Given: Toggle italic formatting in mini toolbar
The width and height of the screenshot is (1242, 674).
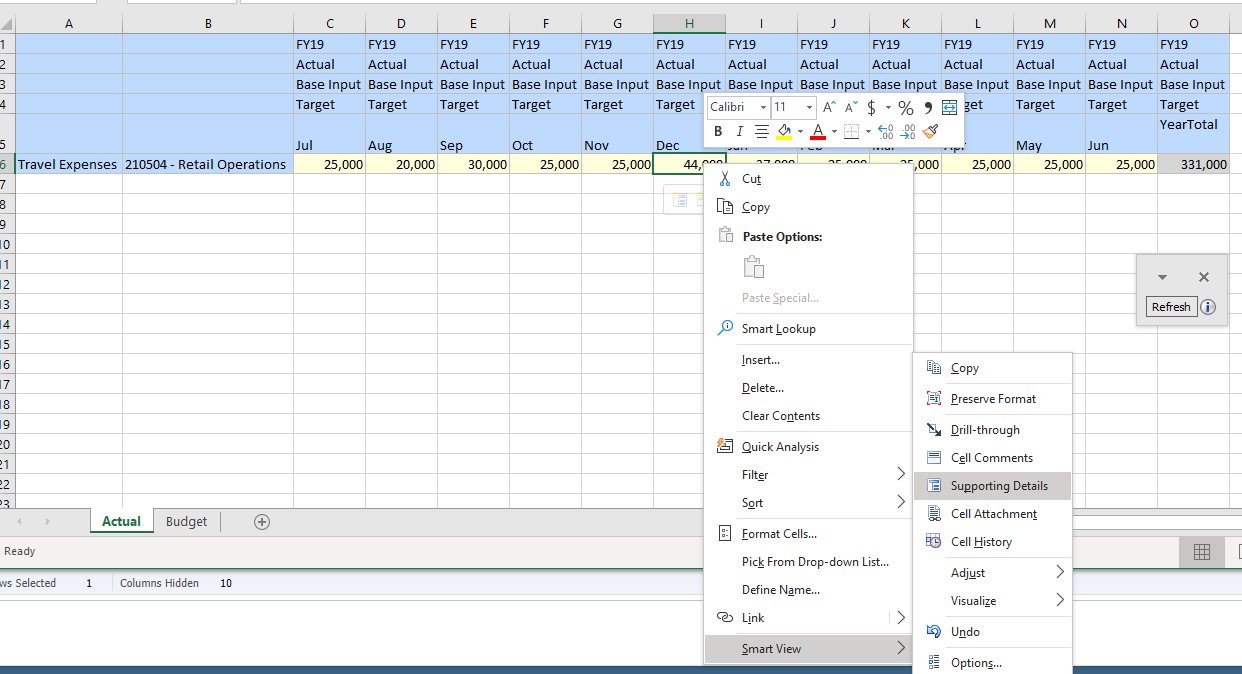Looking at the screenshot, I should tap(740, 131).
